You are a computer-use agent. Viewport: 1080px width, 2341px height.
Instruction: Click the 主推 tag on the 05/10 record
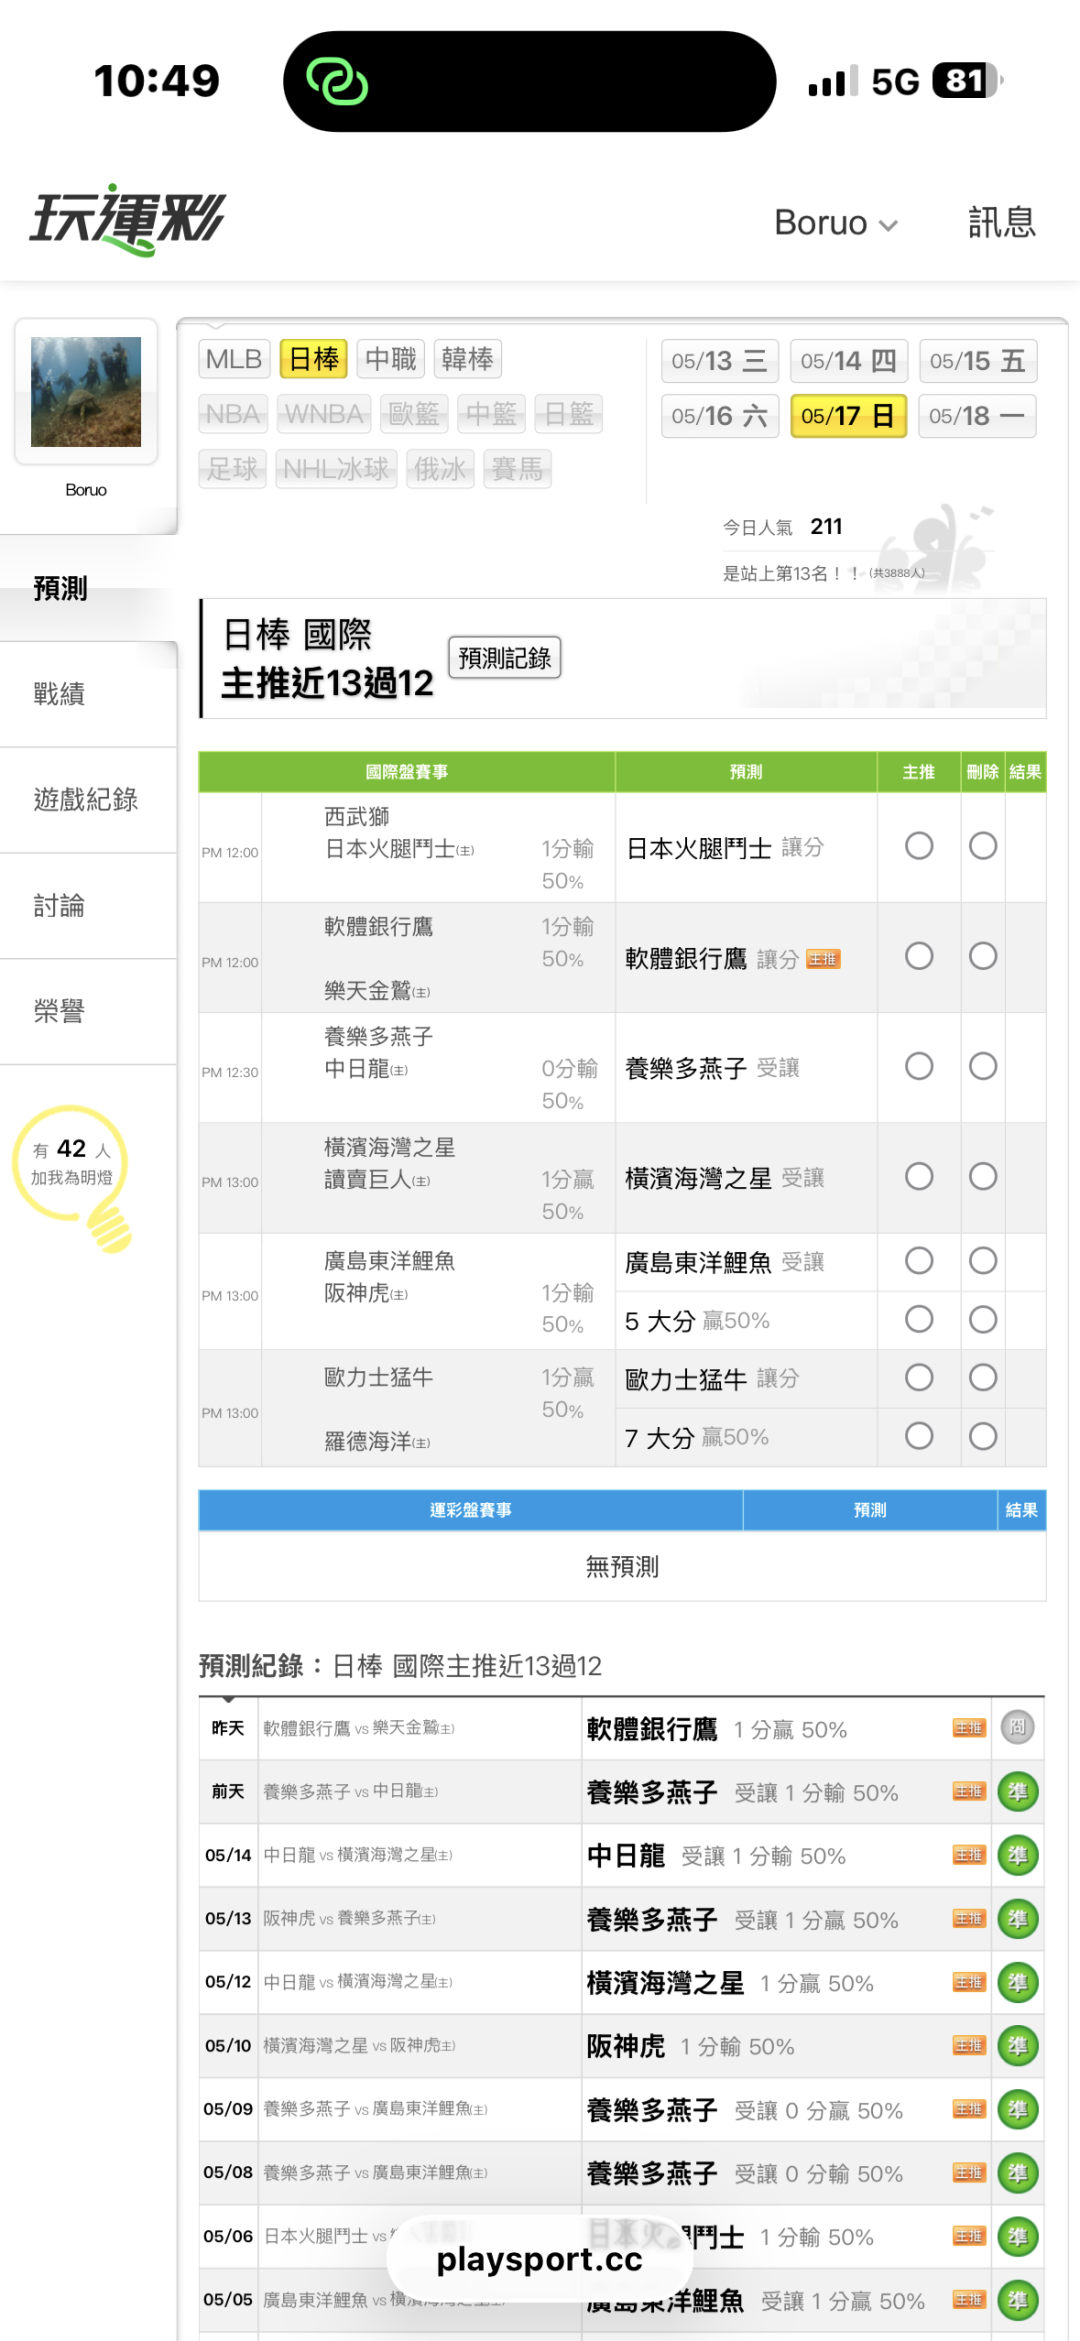click(x=969, y=2046)
